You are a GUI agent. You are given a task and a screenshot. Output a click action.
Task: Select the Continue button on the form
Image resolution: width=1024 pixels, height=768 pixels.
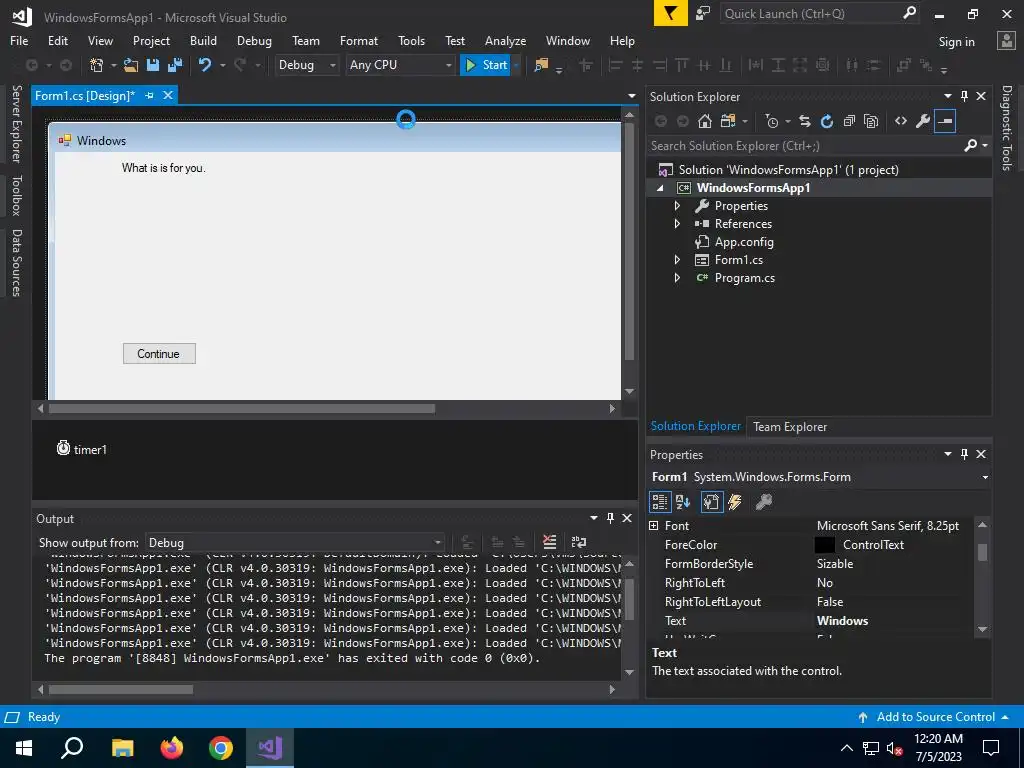click(x=159, y=354)
